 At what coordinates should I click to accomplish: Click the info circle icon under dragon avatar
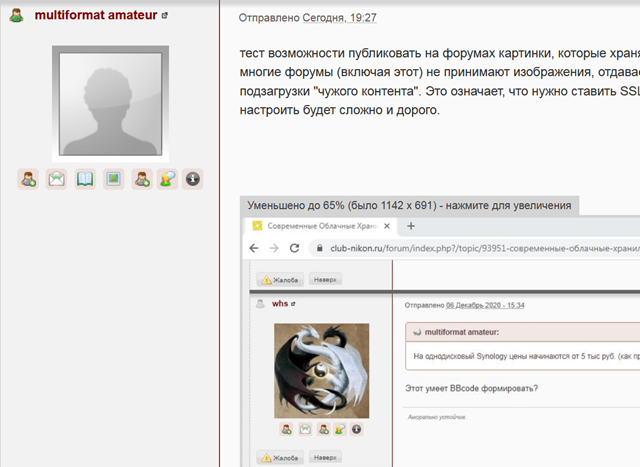357,429
